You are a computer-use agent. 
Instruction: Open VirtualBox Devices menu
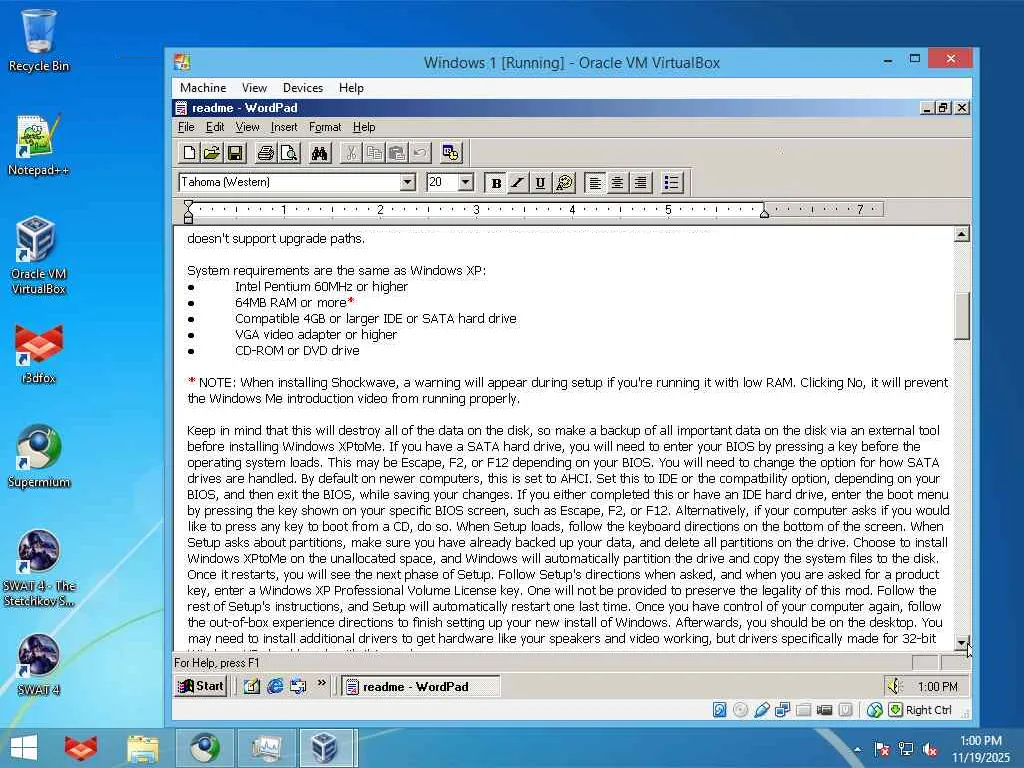pyautogui.click(x=302, y=88)
